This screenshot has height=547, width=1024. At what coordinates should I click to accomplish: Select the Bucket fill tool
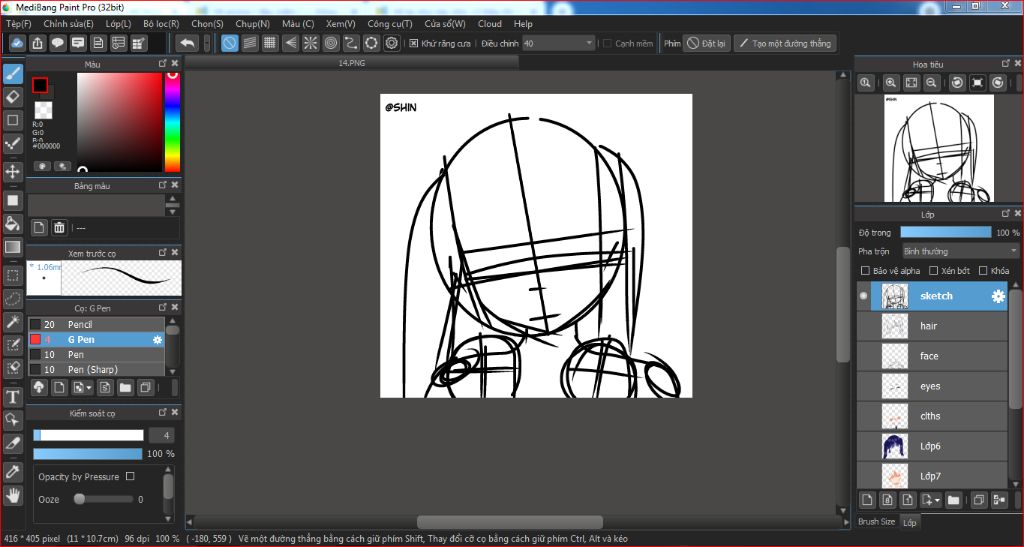point(13,222)
